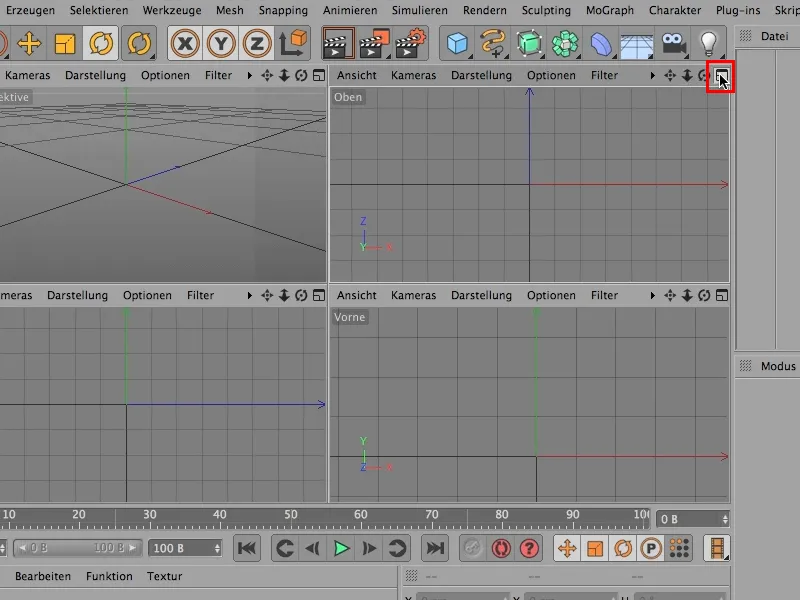The width and height of the screenshot is (800, 600).
Task: Open the generators green cube icon
Action: tap(529, 43)
